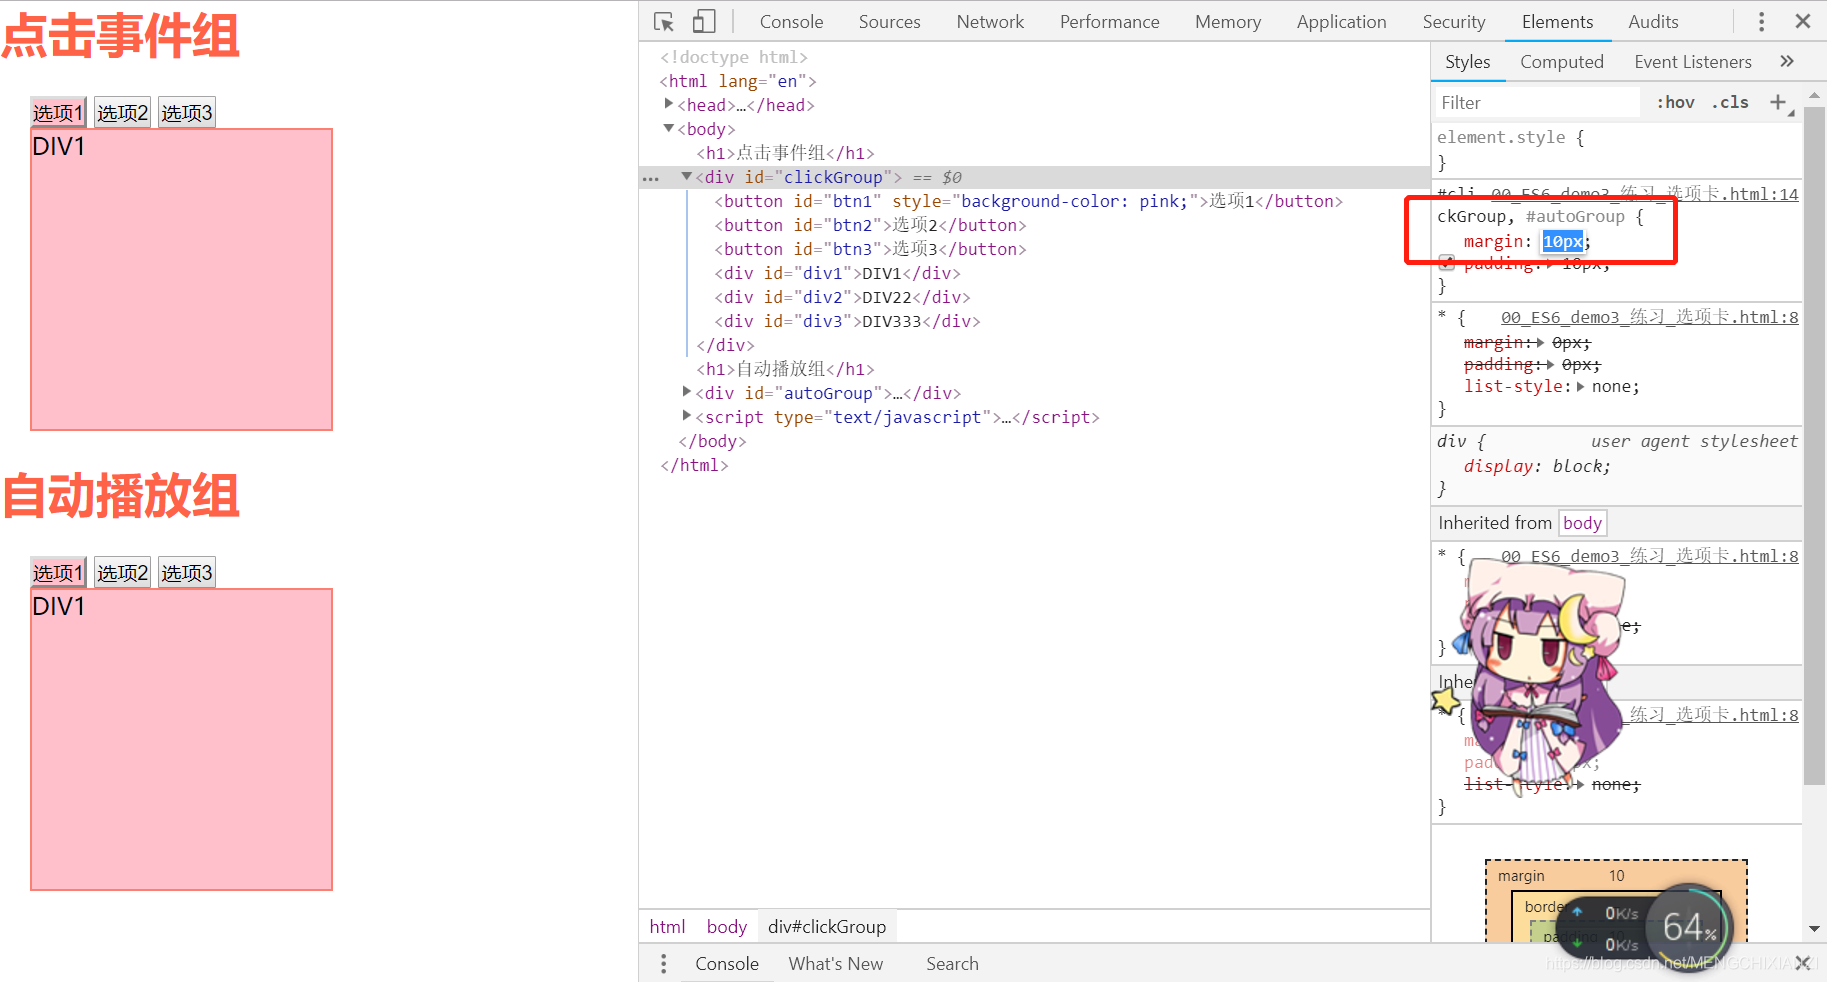1827x982 pixels.
Task: Expand the script element node
Action: coord(687,416)
